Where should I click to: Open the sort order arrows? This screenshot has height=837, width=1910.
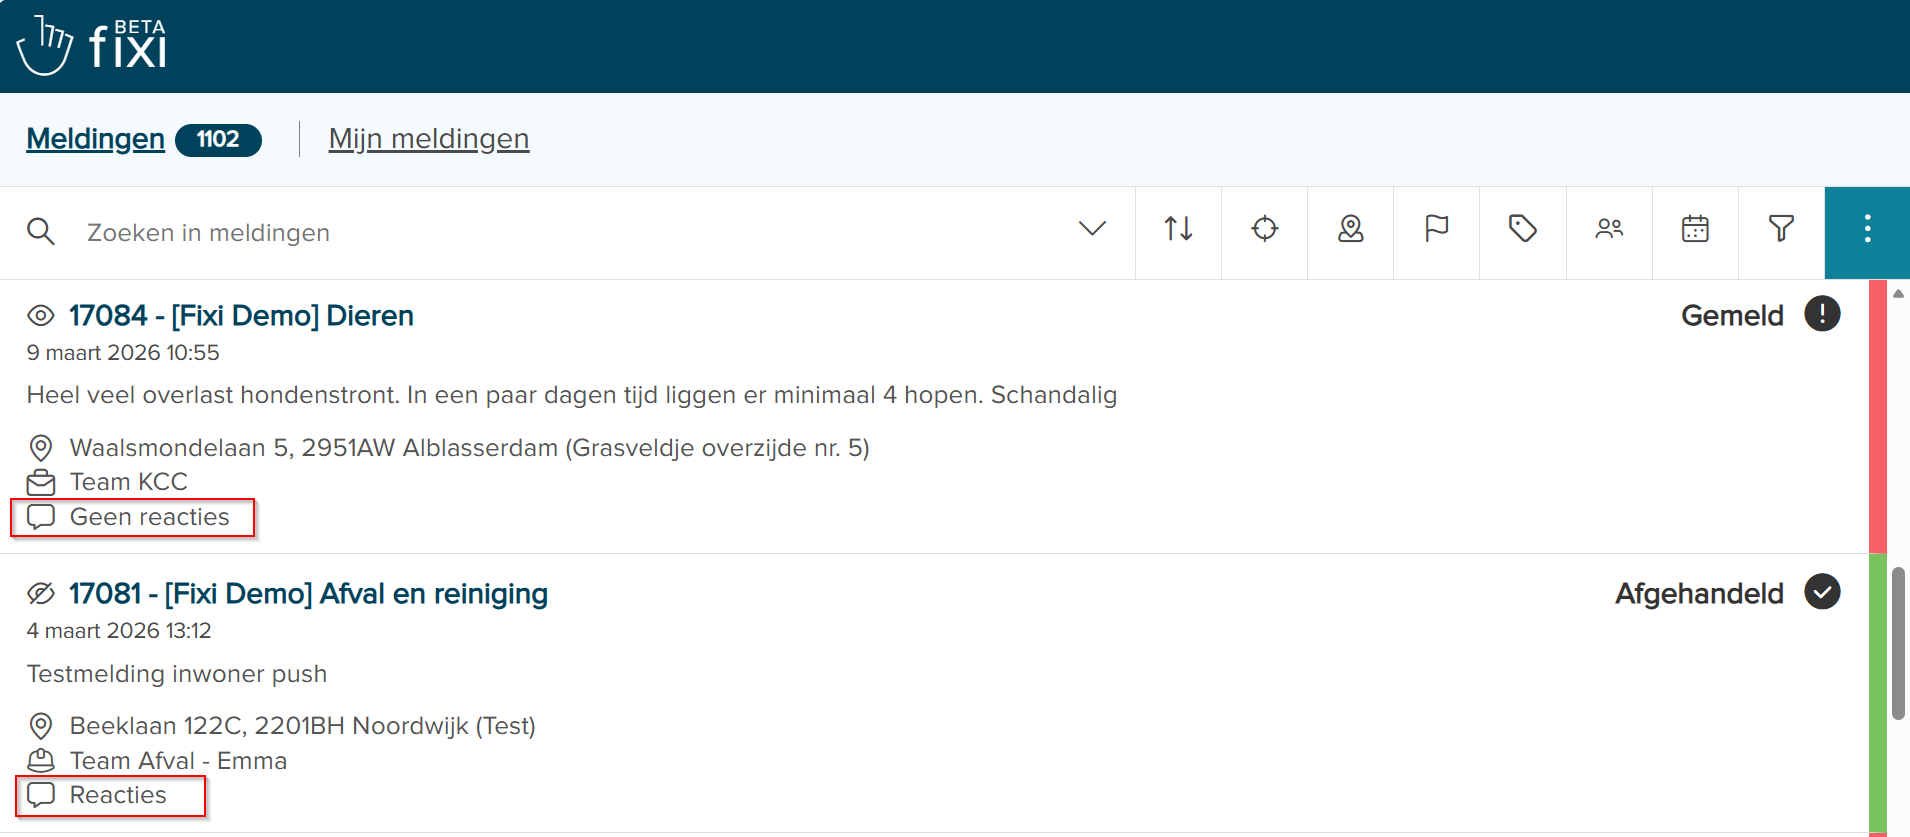pos(1178,229)
